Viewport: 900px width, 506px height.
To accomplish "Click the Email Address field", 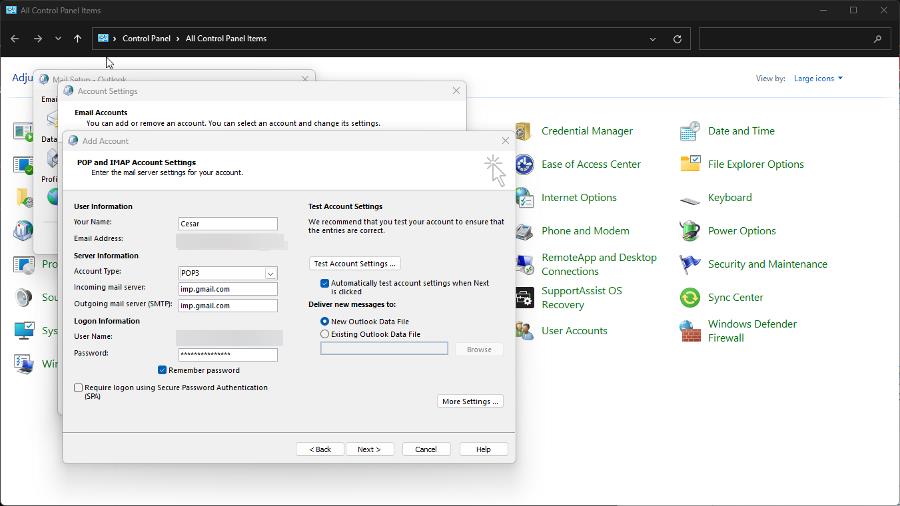I will [231, 242].
